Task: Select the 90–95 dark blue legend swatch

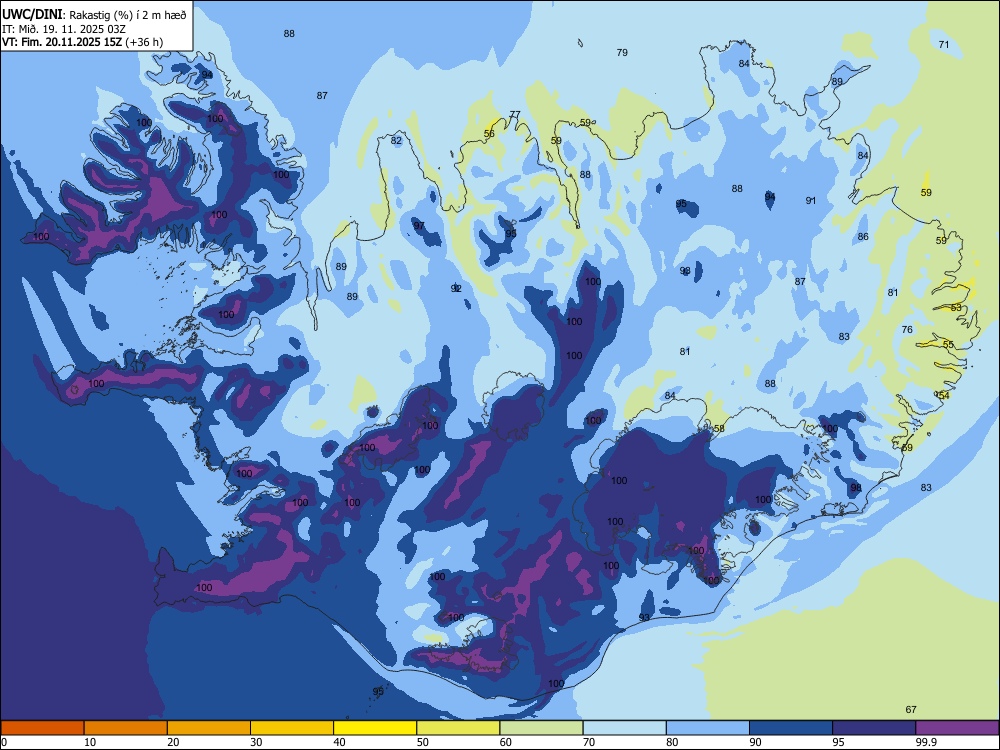Action: coord(791,728)
